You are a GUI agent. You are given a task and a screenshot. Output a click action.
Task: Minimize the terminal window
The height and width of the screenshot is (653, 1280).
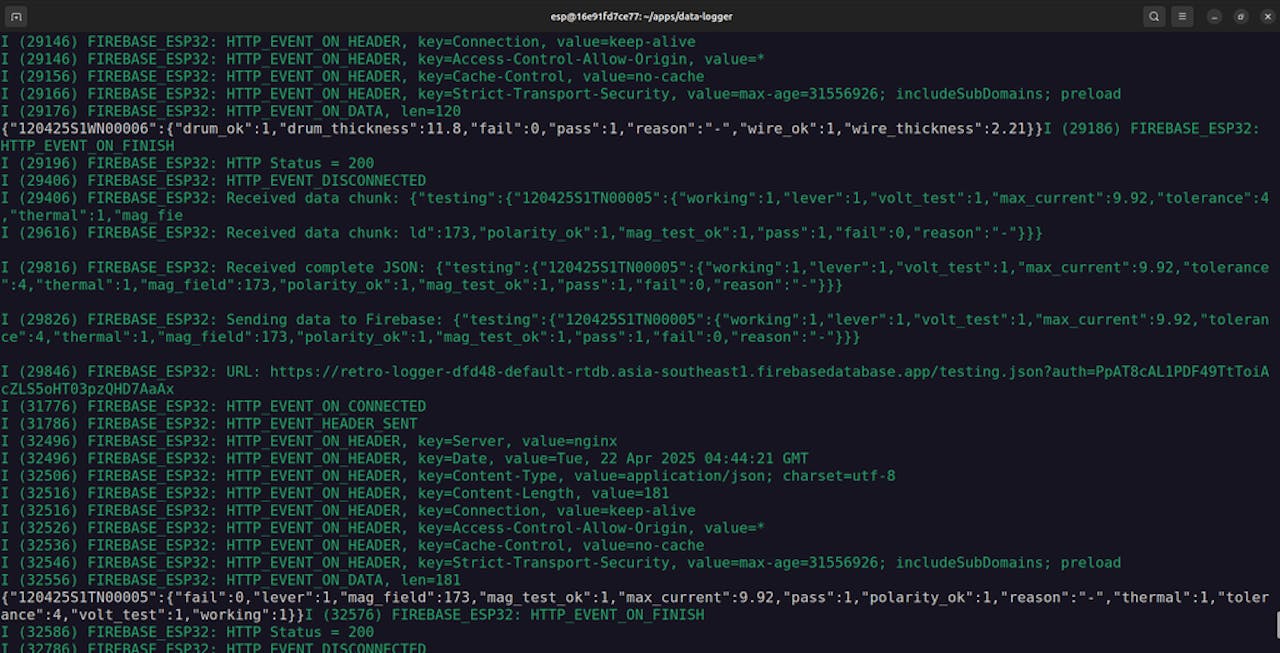tap(1215, 16)
